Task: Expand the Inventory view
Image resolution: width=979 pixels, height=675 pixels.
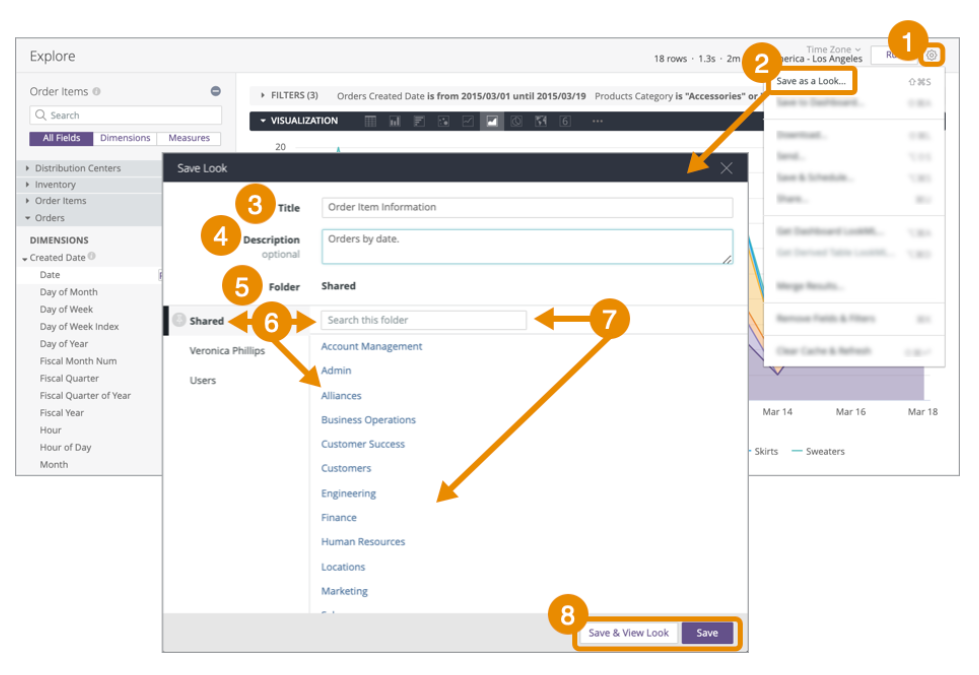Action: click(x=27, y=184)
